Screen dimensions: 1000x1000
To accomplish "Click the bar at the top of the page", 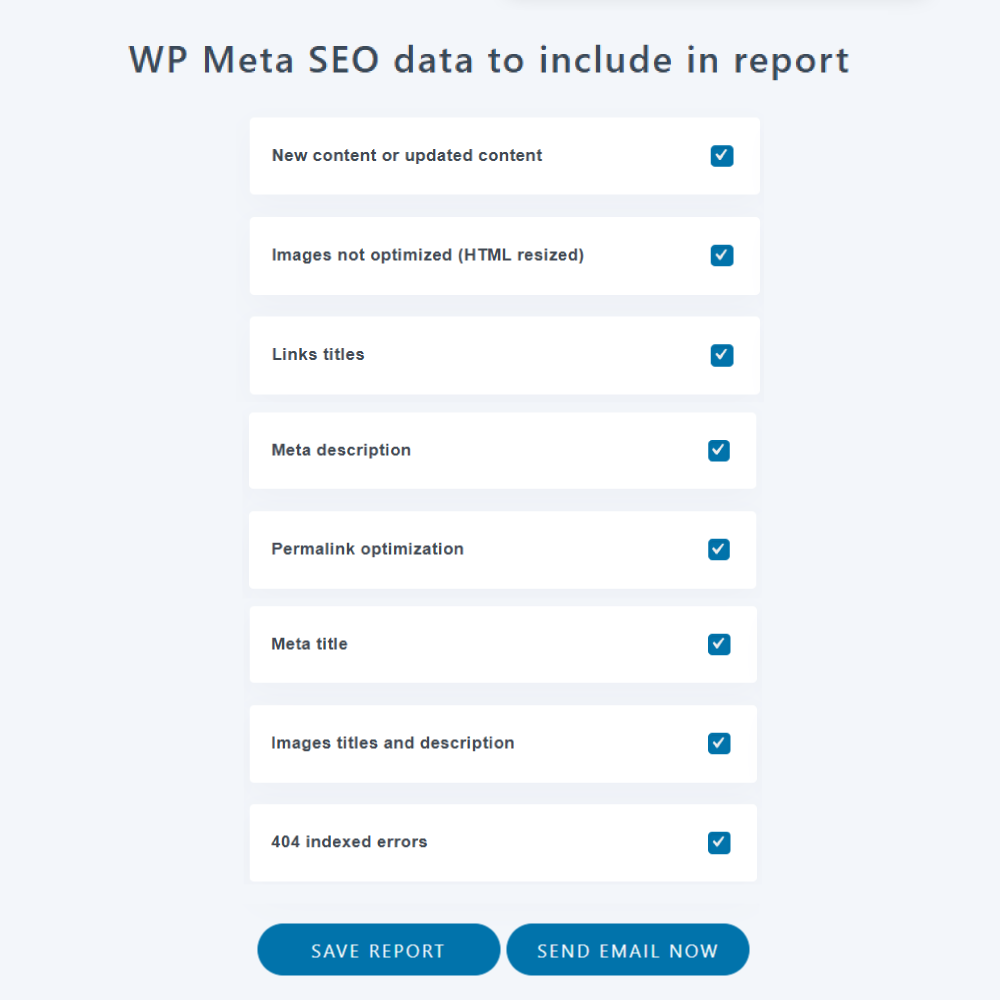I will pos(715,4).
